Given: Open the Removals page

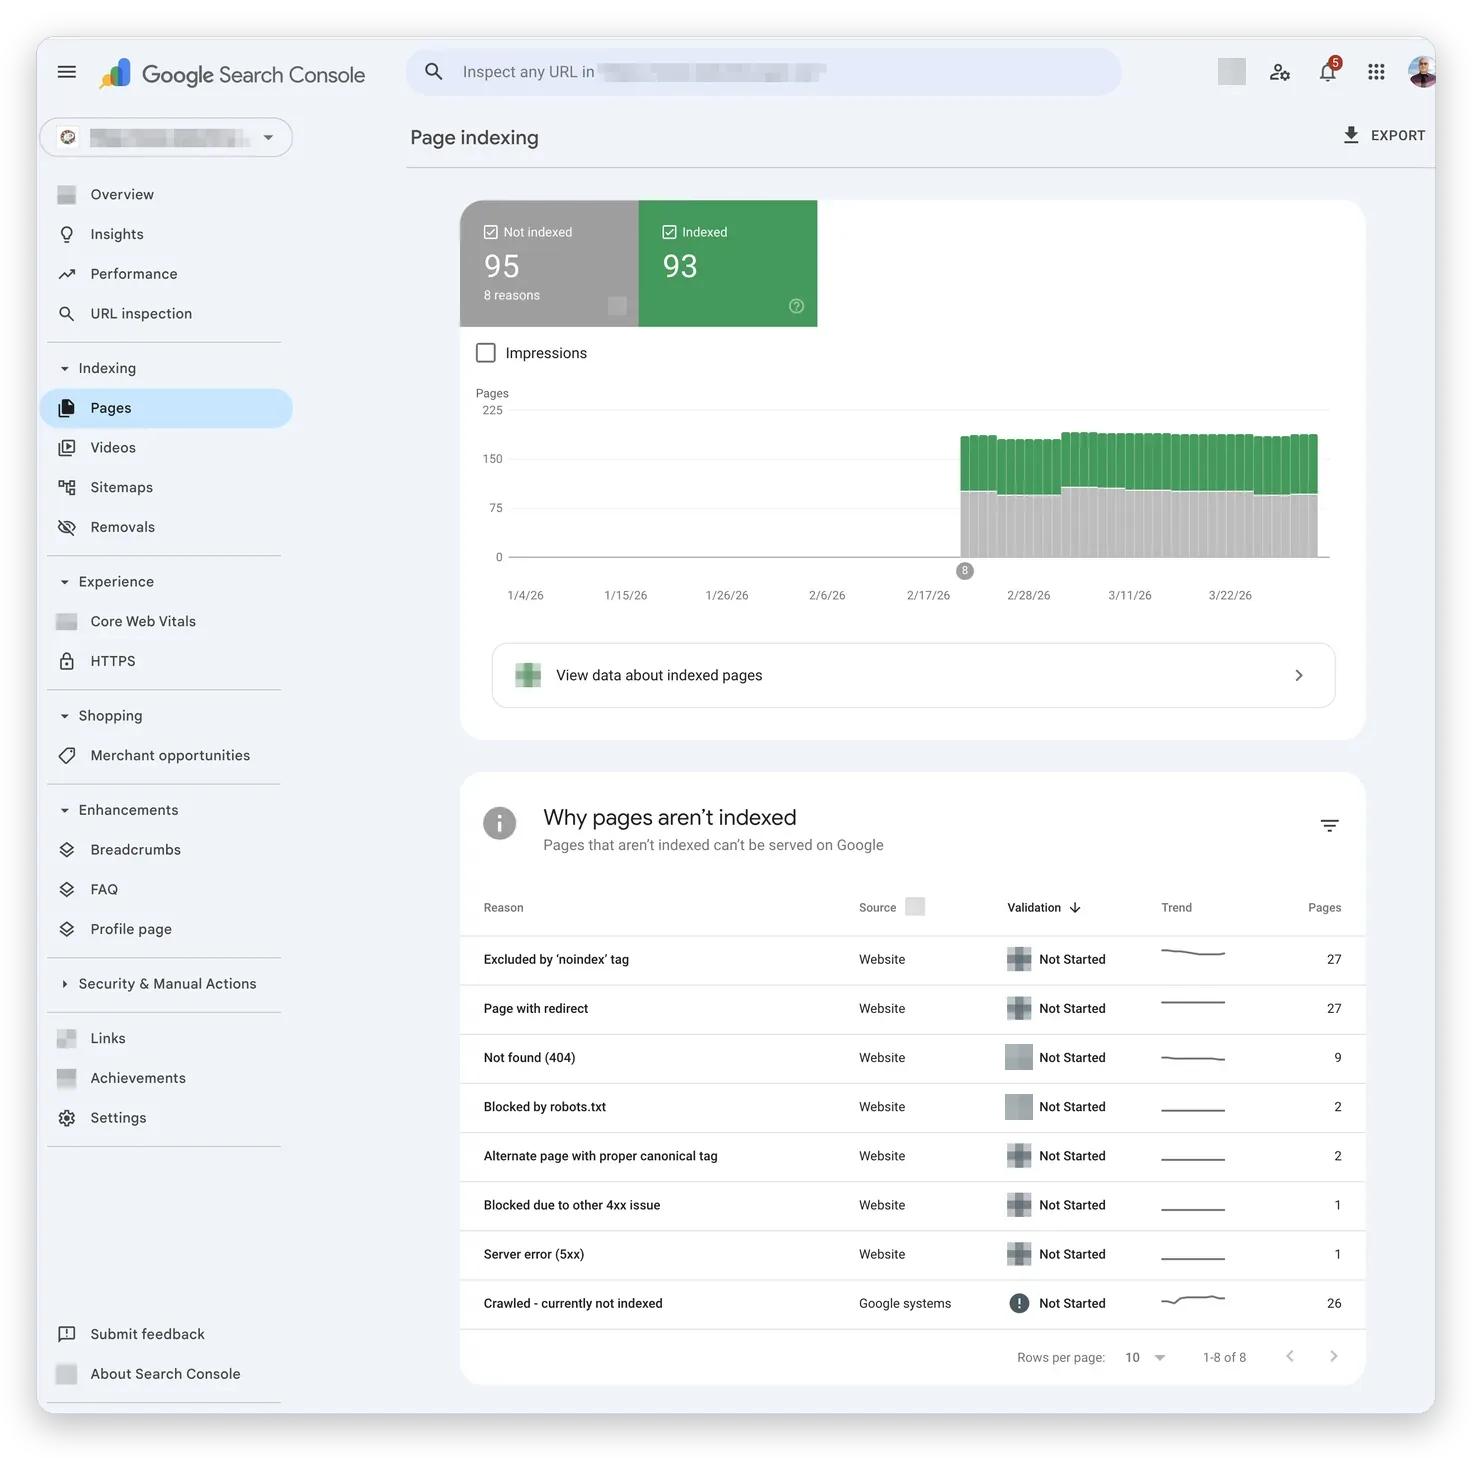Looking at the screenshot, I should [166, 527].
